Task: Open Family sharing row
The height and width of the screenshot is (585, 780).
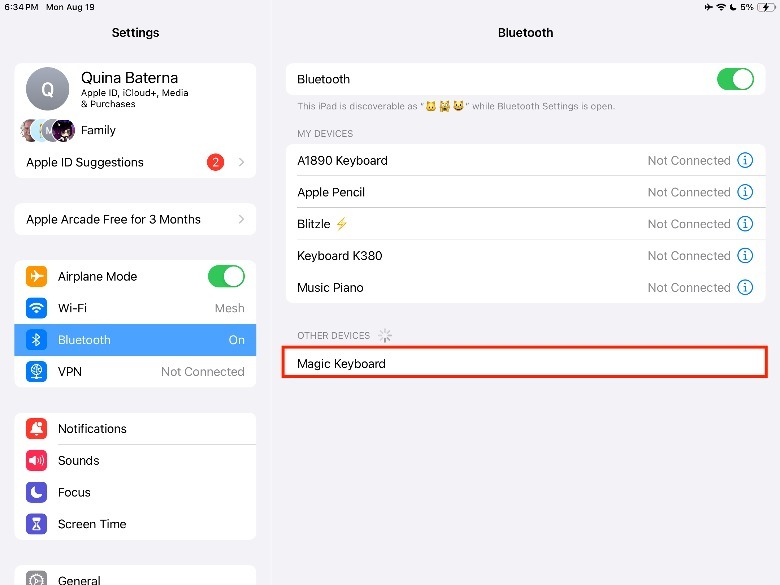Action: (135, 130)
